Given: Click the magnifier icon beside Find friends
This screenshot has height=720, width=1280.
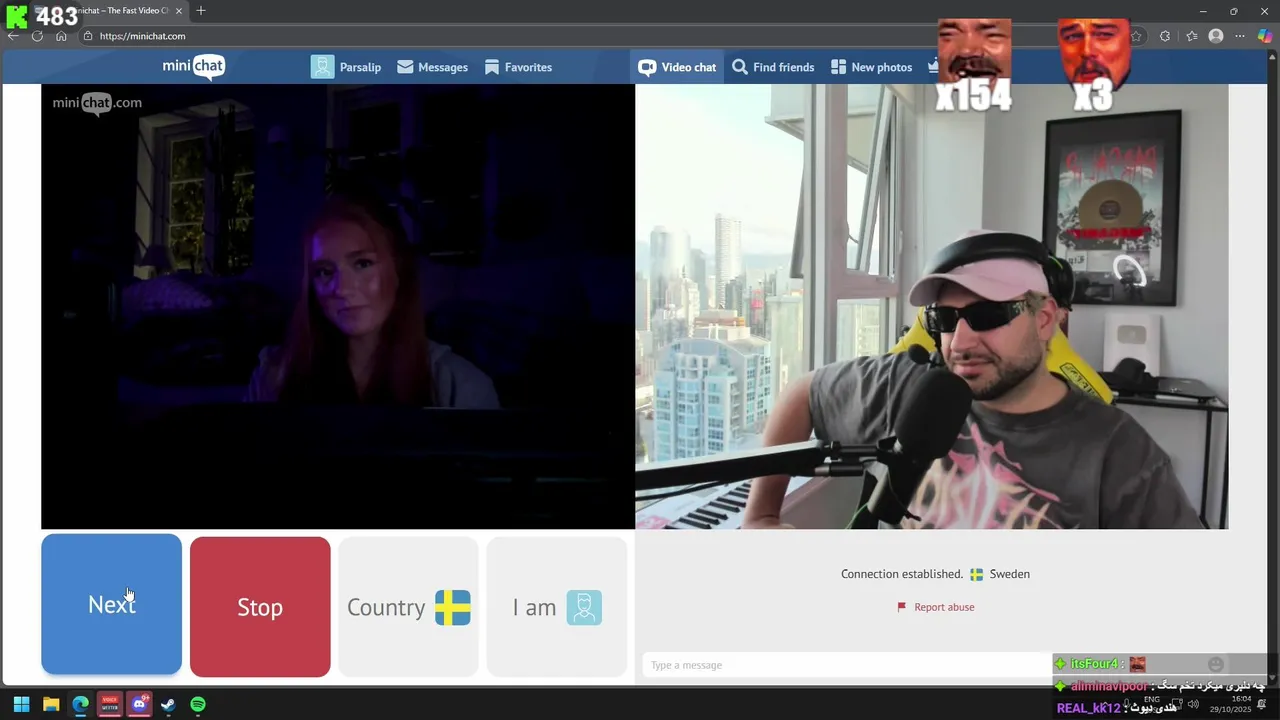Looking at the screenshot, I should point(740,67).
